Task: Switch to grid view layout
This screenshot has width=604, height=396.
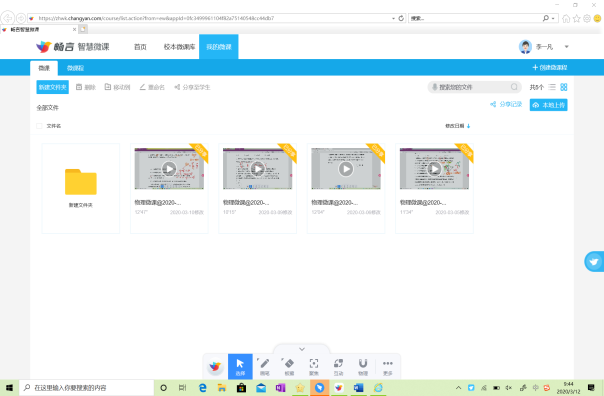Action: 564,87
